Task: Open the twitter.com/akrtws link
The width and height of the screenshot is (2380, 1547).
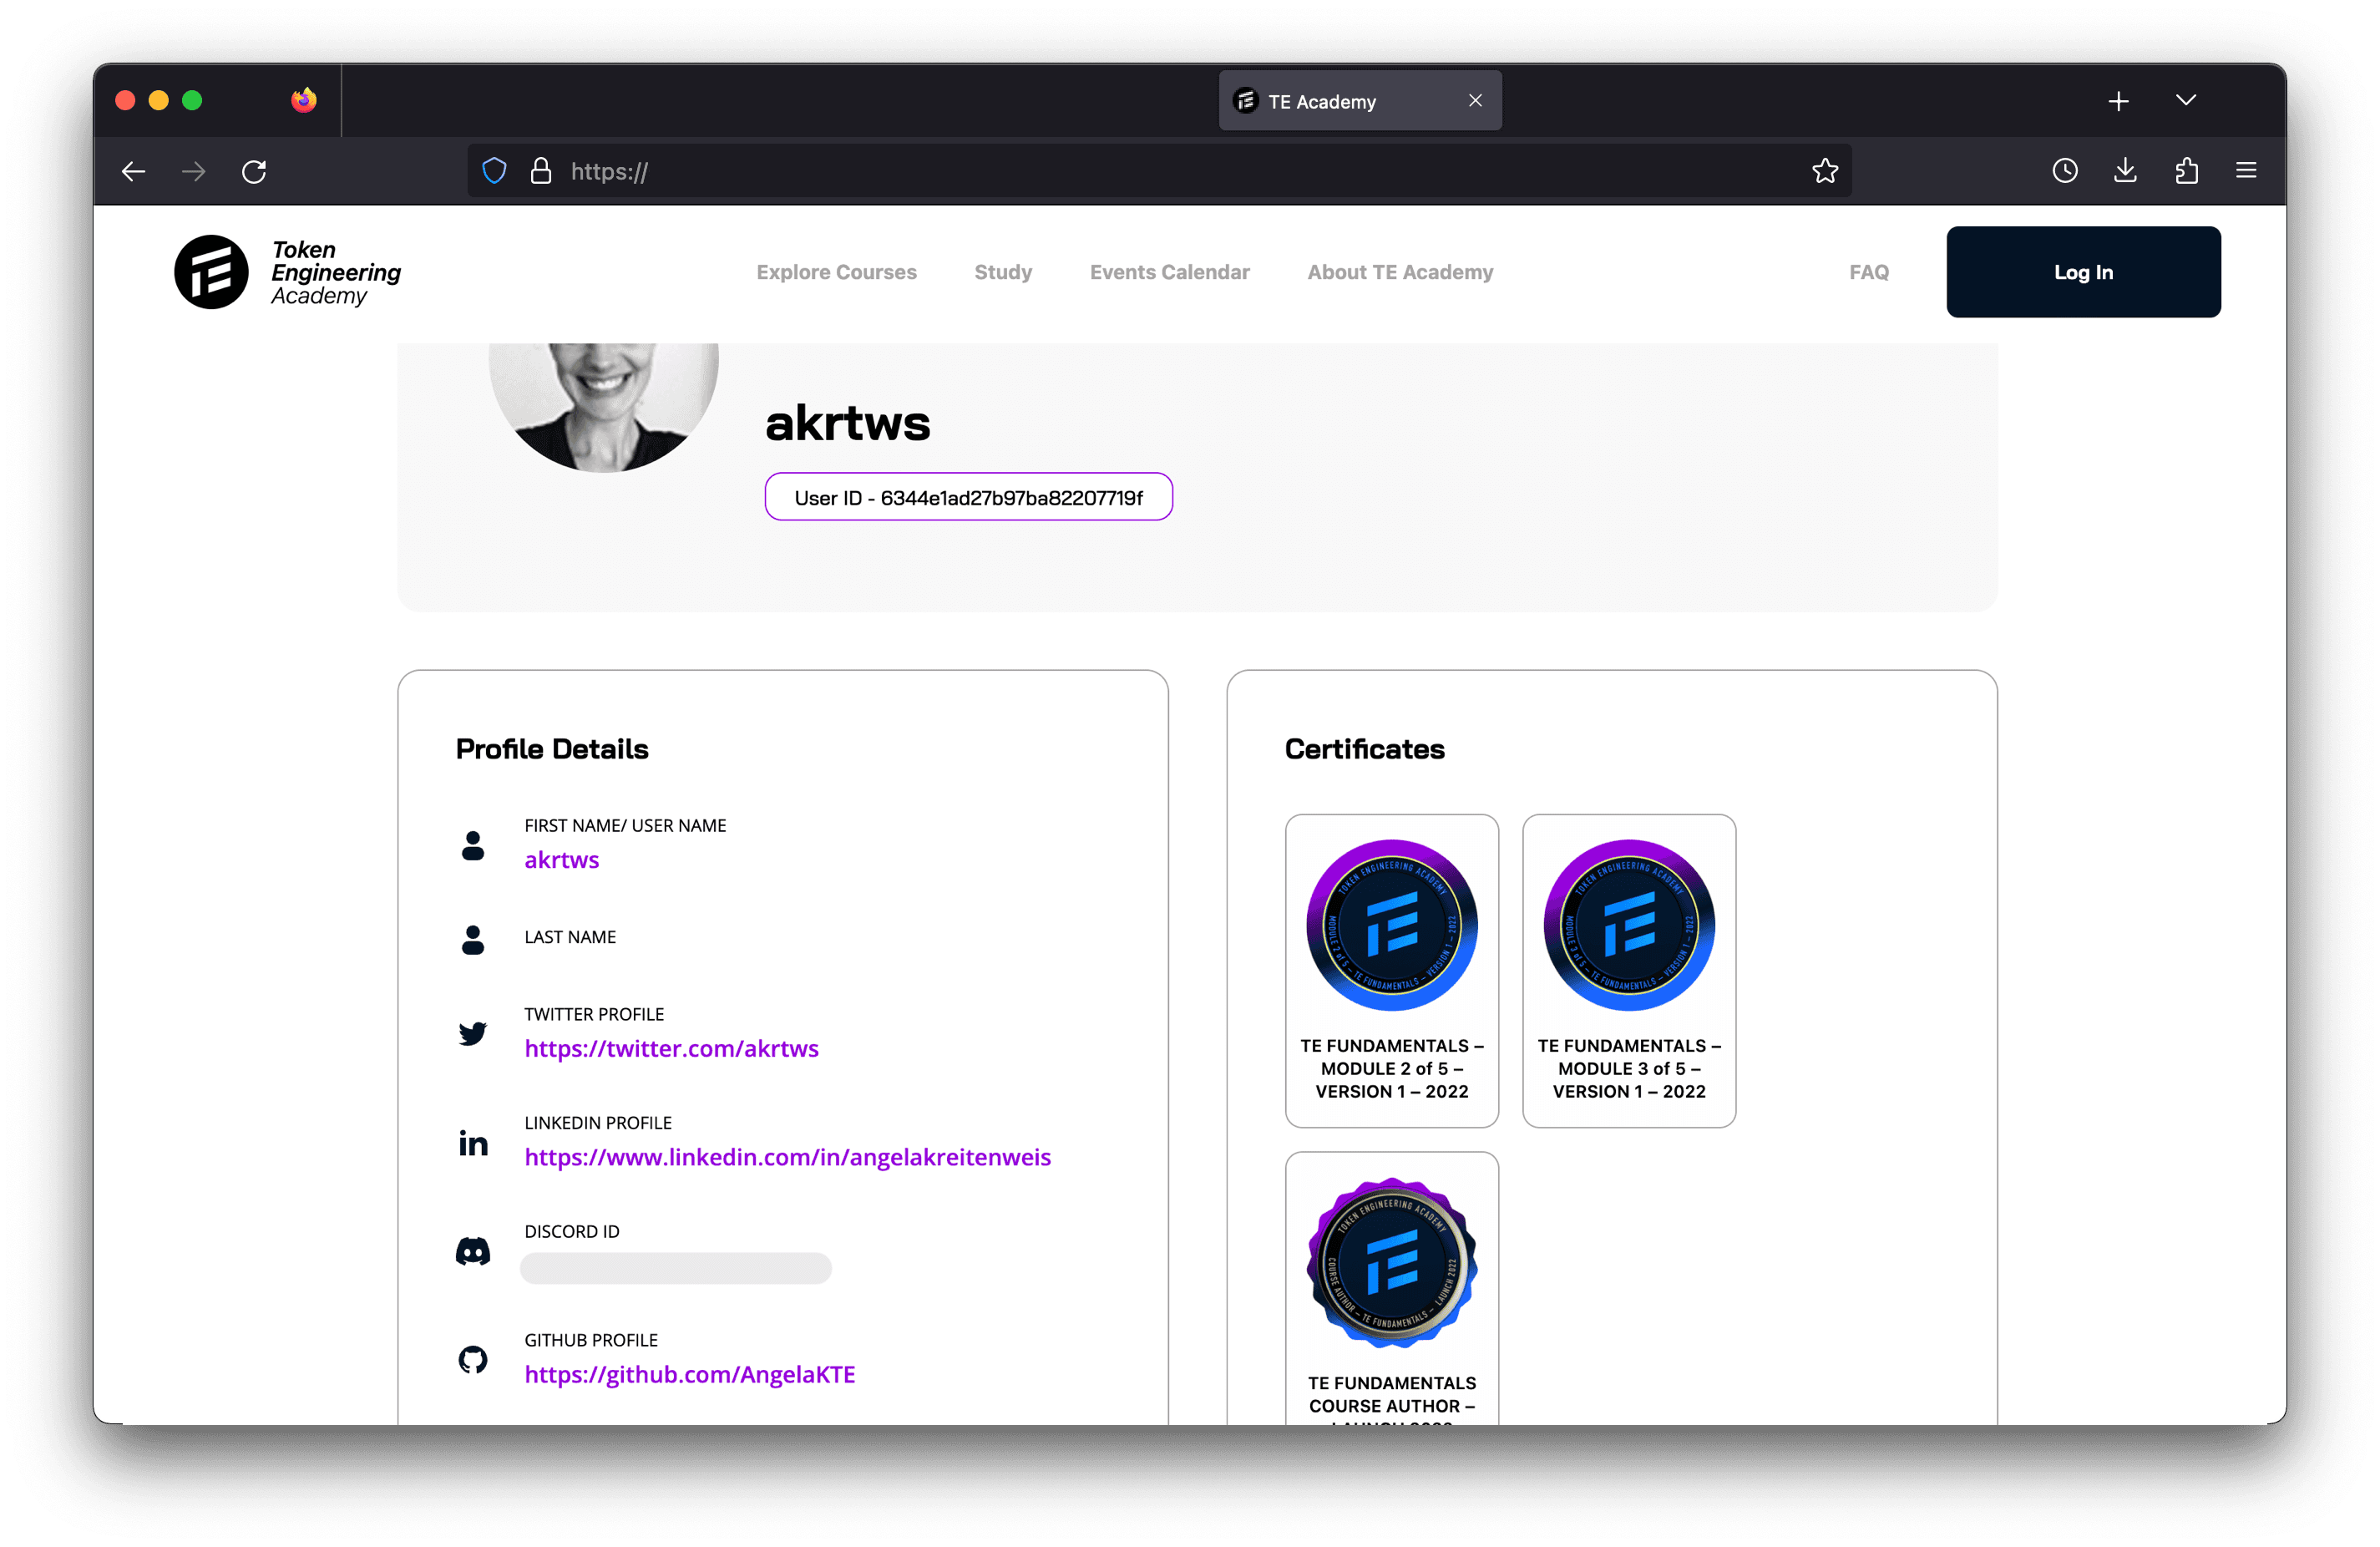Action: coord(671,1048)
